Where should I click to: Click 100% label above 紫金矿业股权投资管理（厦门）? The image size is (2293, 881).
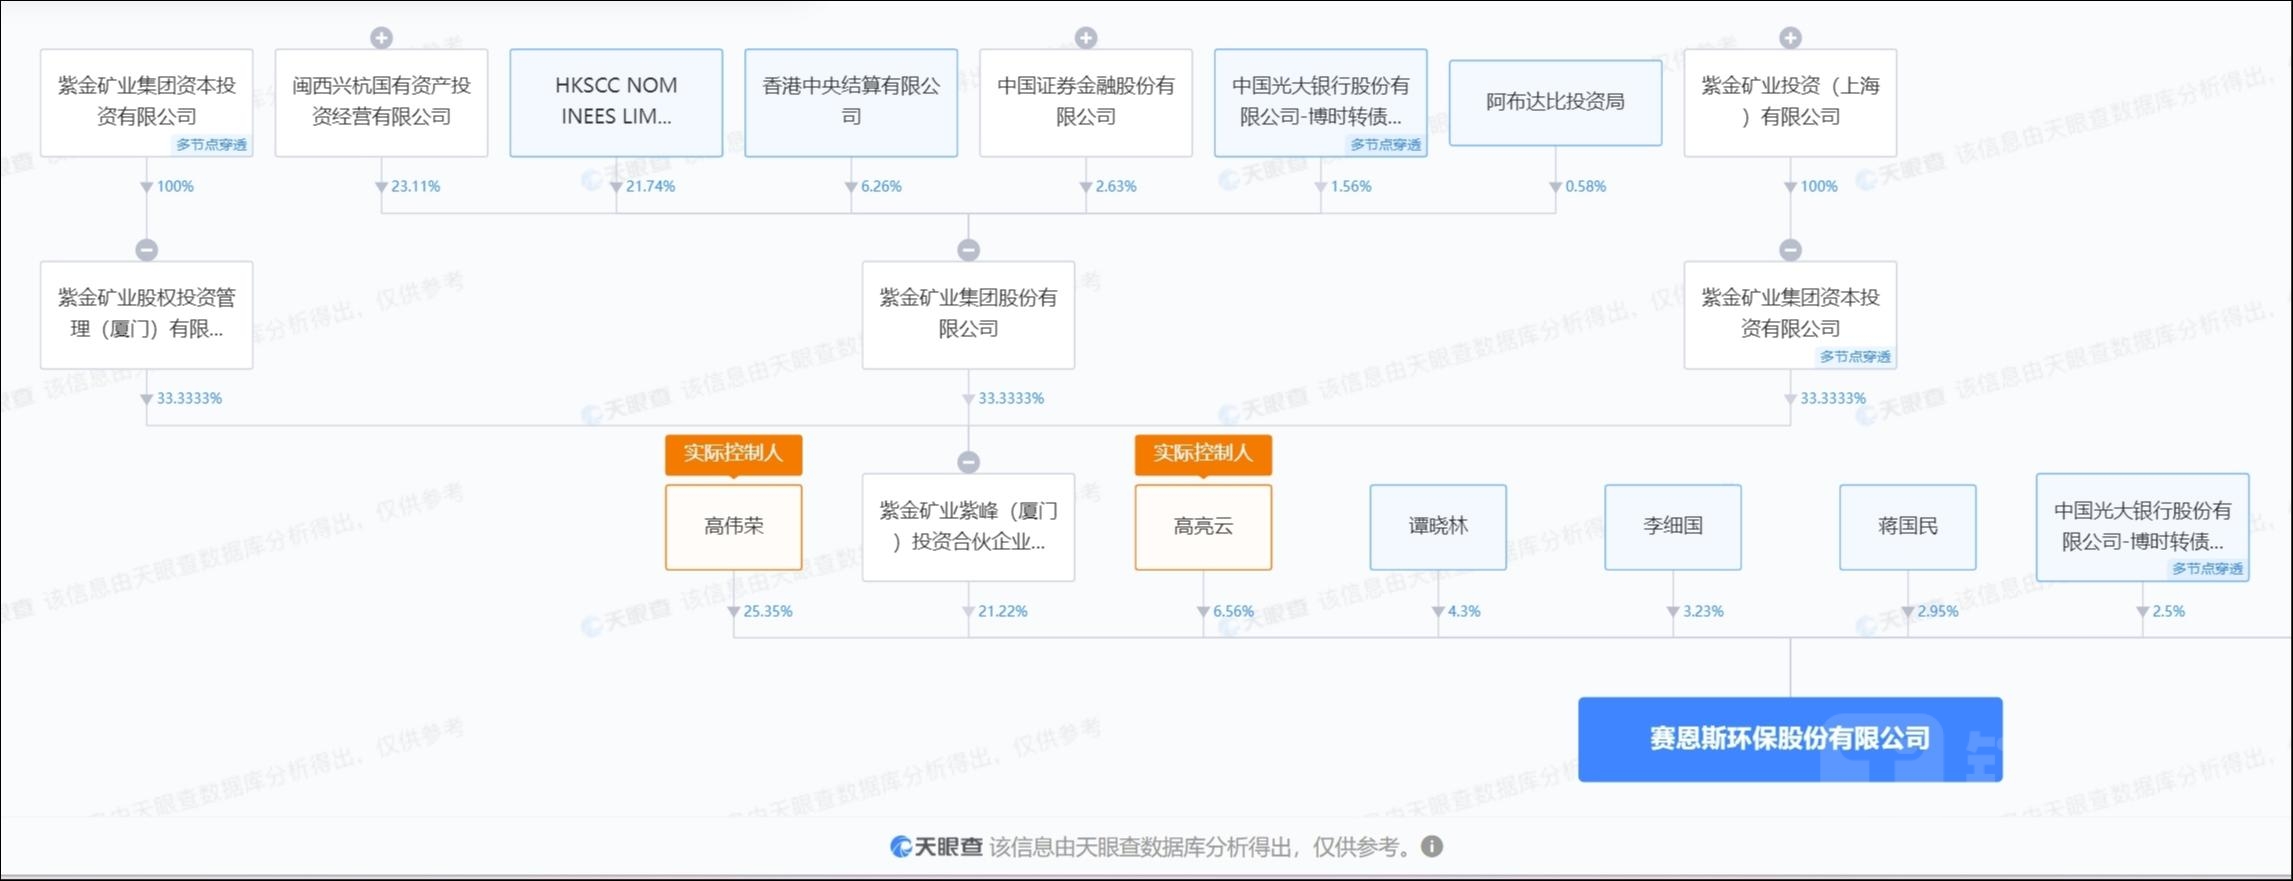[175, 187]
